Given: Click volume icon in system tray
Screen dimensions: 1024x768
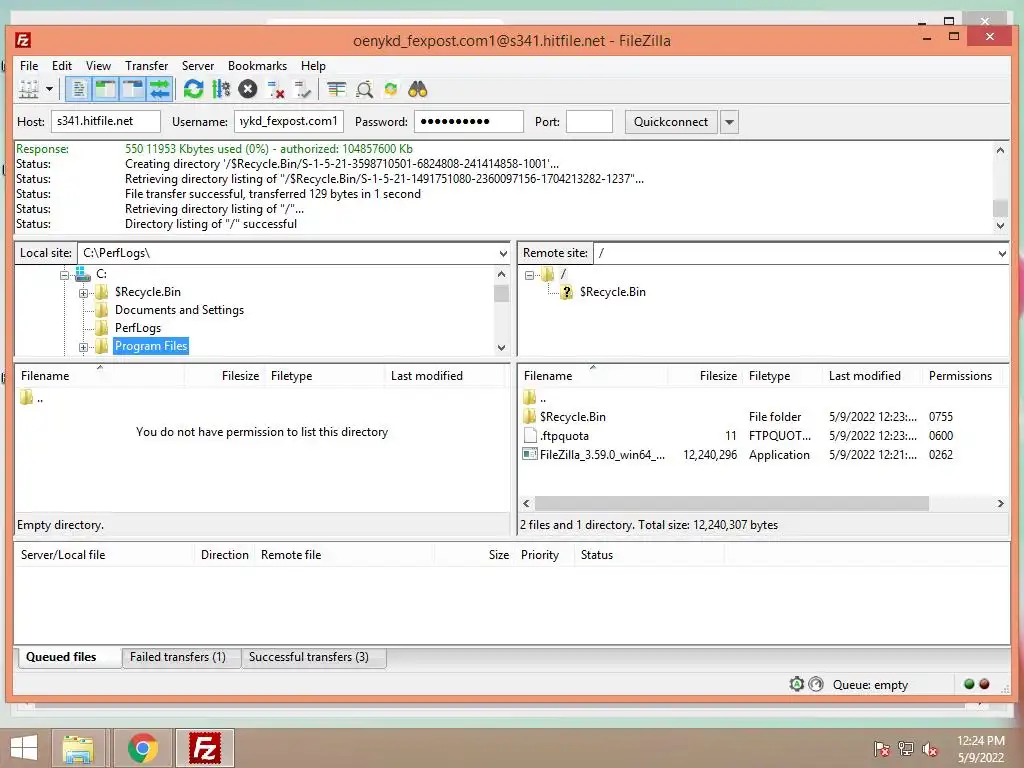Looking at the screenshot, I should coord(930,749).
